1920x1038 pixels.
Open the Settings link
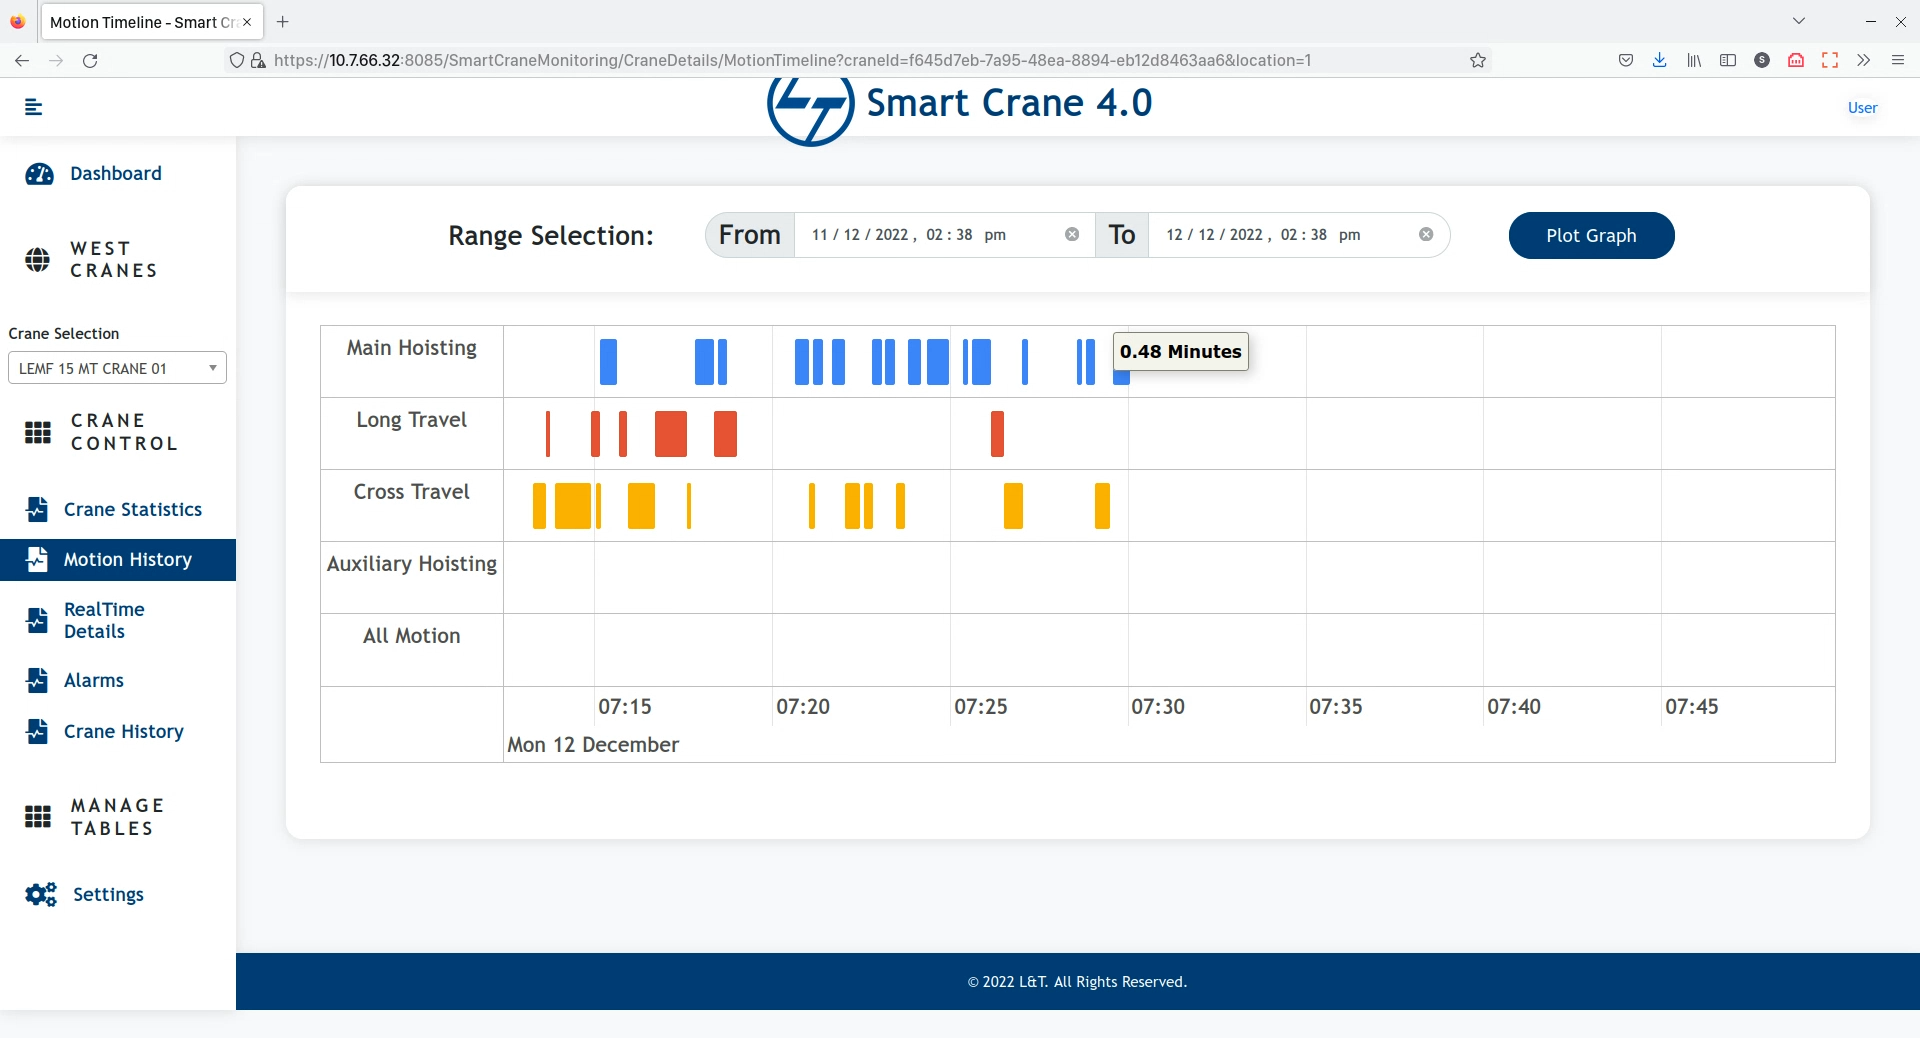click(108, 894)
